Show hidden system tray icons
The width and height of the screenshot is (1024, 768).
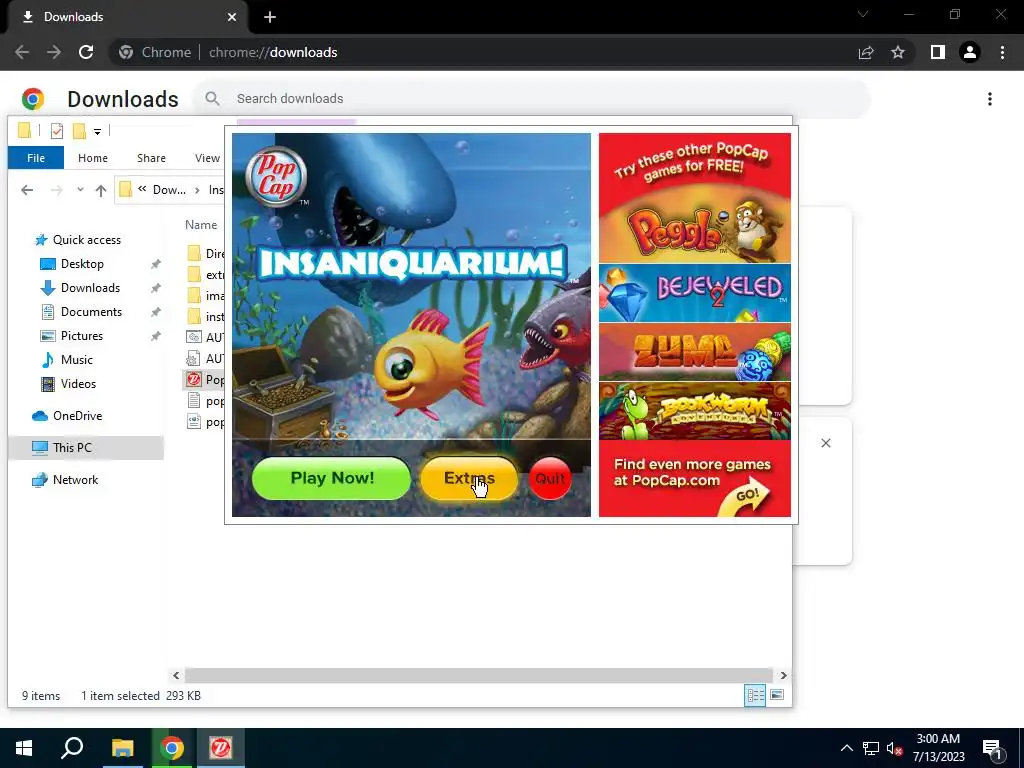click(x=846, y=748)
